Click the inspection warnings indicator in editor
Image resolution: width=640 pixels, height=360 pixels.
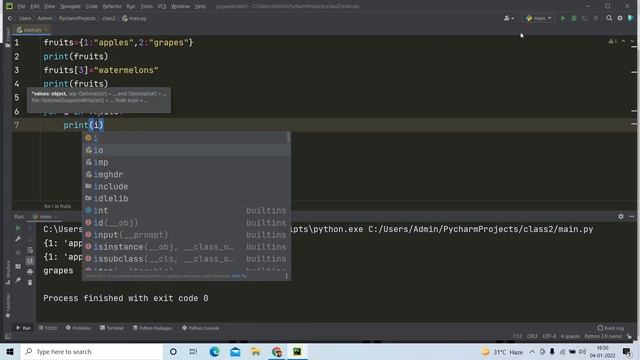coord(612,41)
